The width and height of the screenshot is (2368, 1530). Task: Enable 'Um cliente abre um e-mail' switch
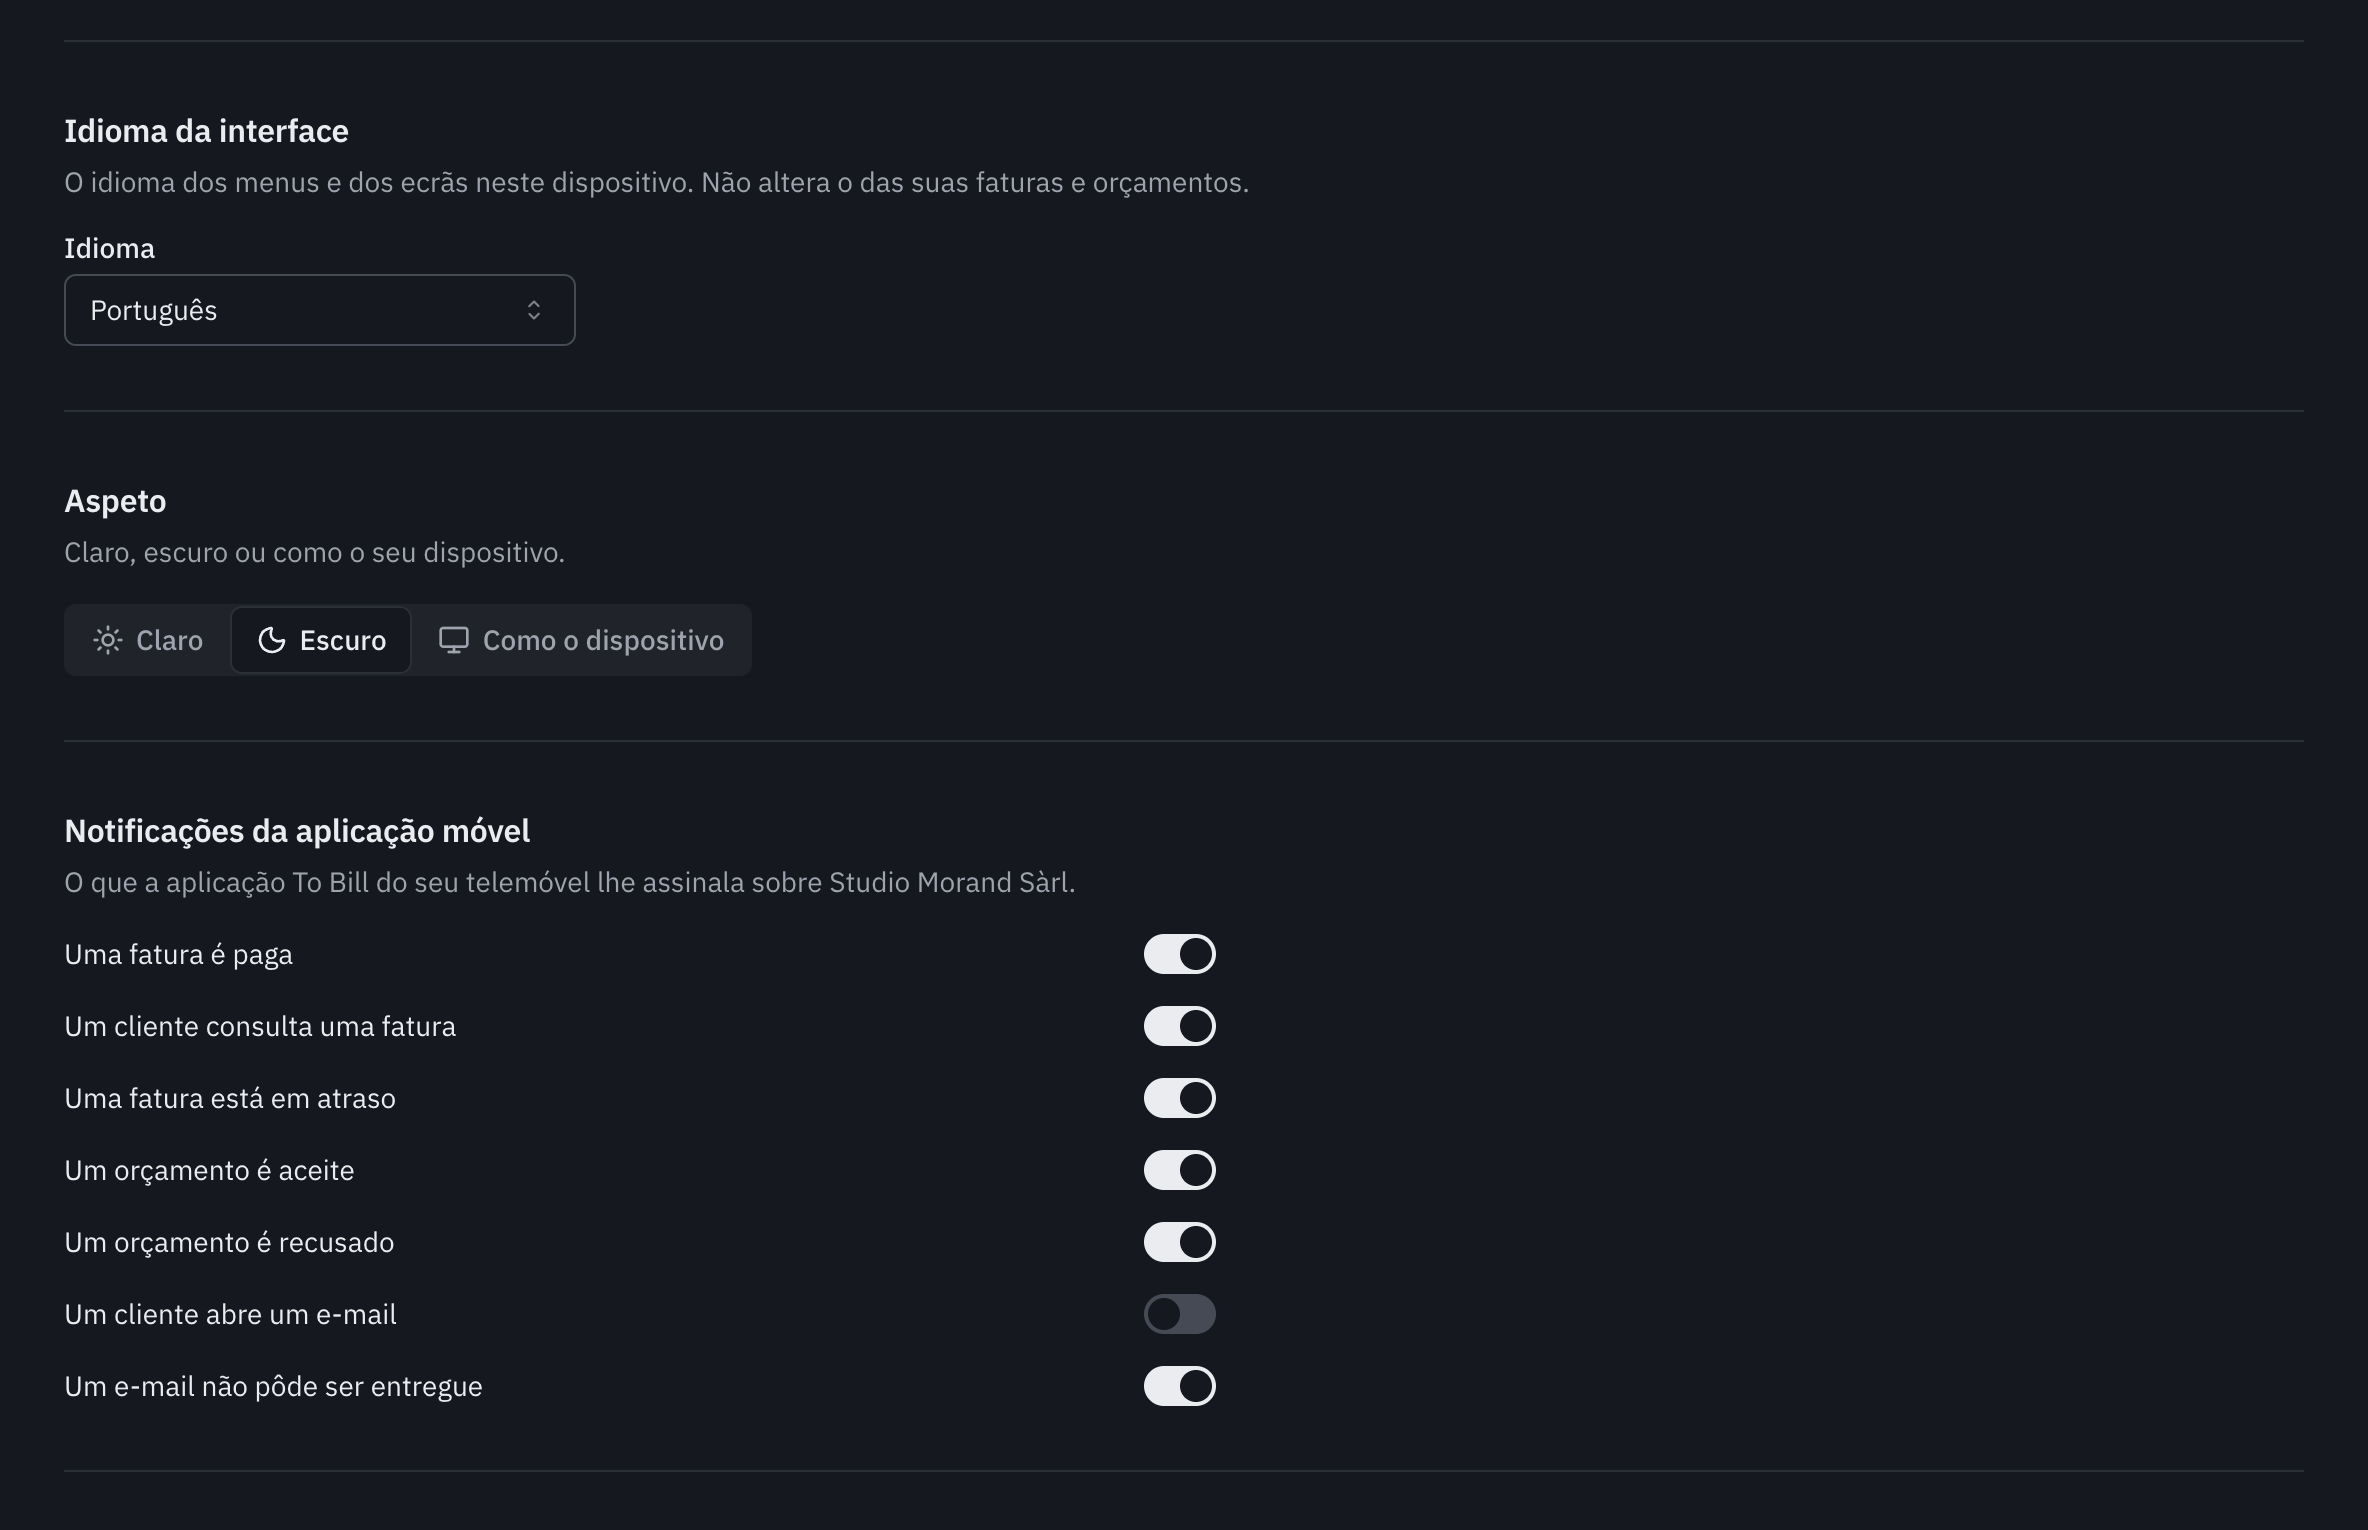[1180, 1314]
